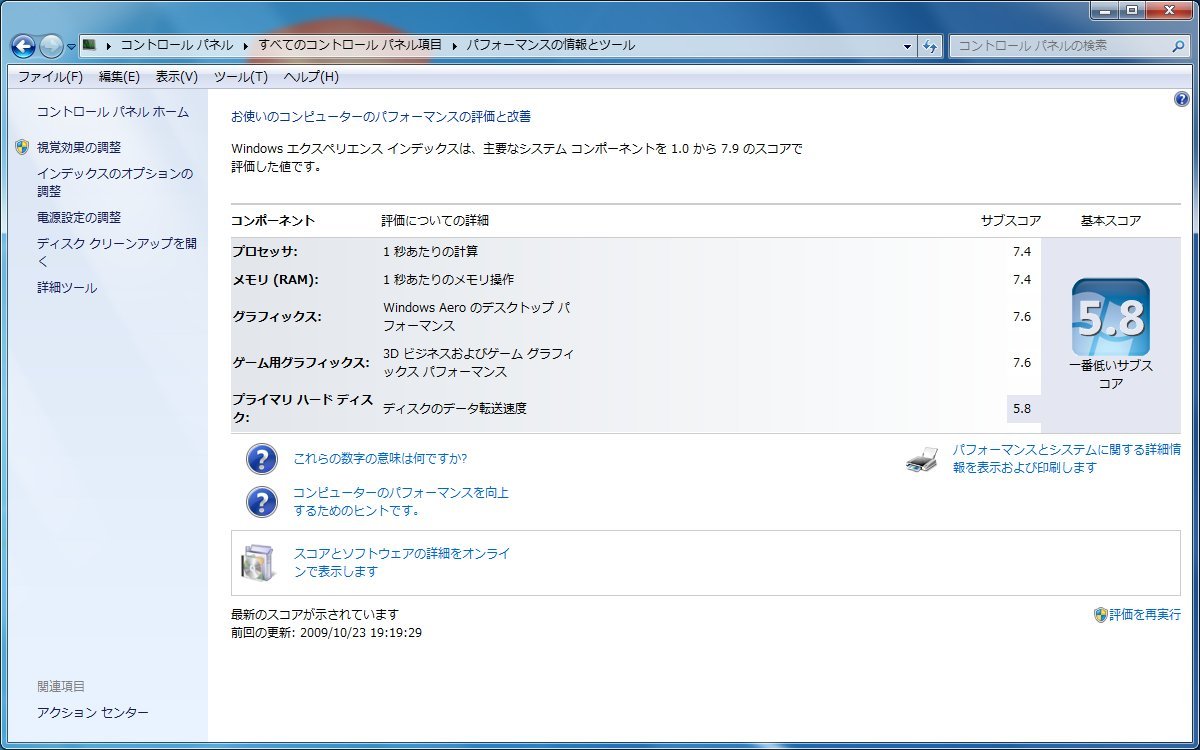Open コンピューターのパフォーマンスを向上するためのヒント link
The width and height of the screenshot is (1200, 750).
[x=401, y=502]
